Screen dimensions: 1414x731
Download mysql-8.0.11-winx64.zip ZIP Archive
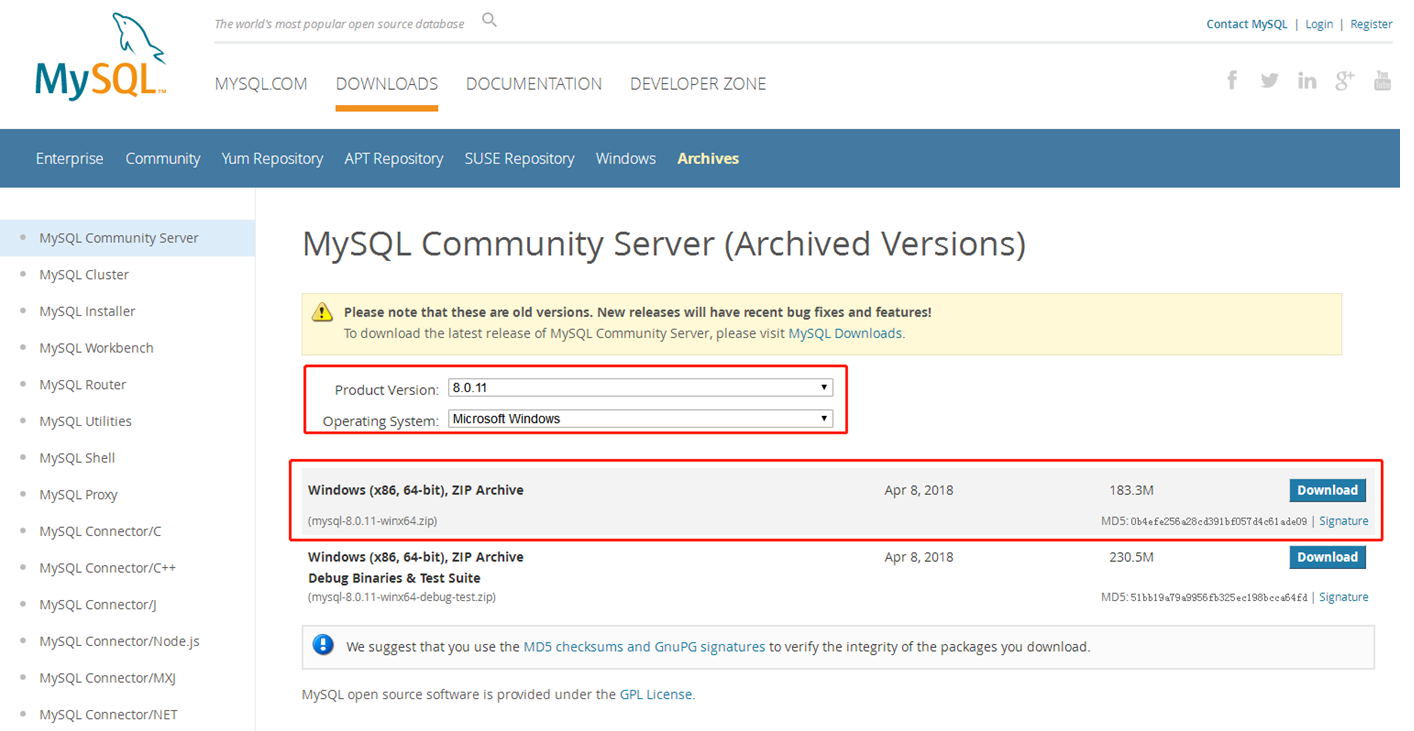tap(1327, 490)
